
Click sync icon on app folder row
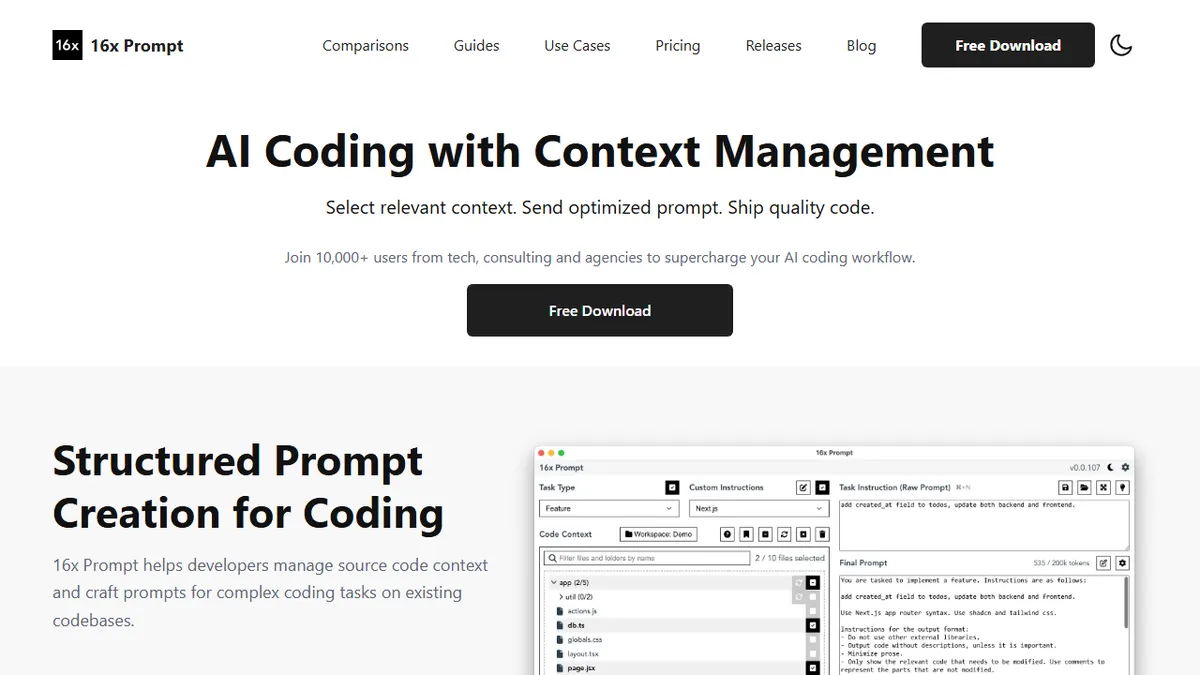tap(799, 582)
